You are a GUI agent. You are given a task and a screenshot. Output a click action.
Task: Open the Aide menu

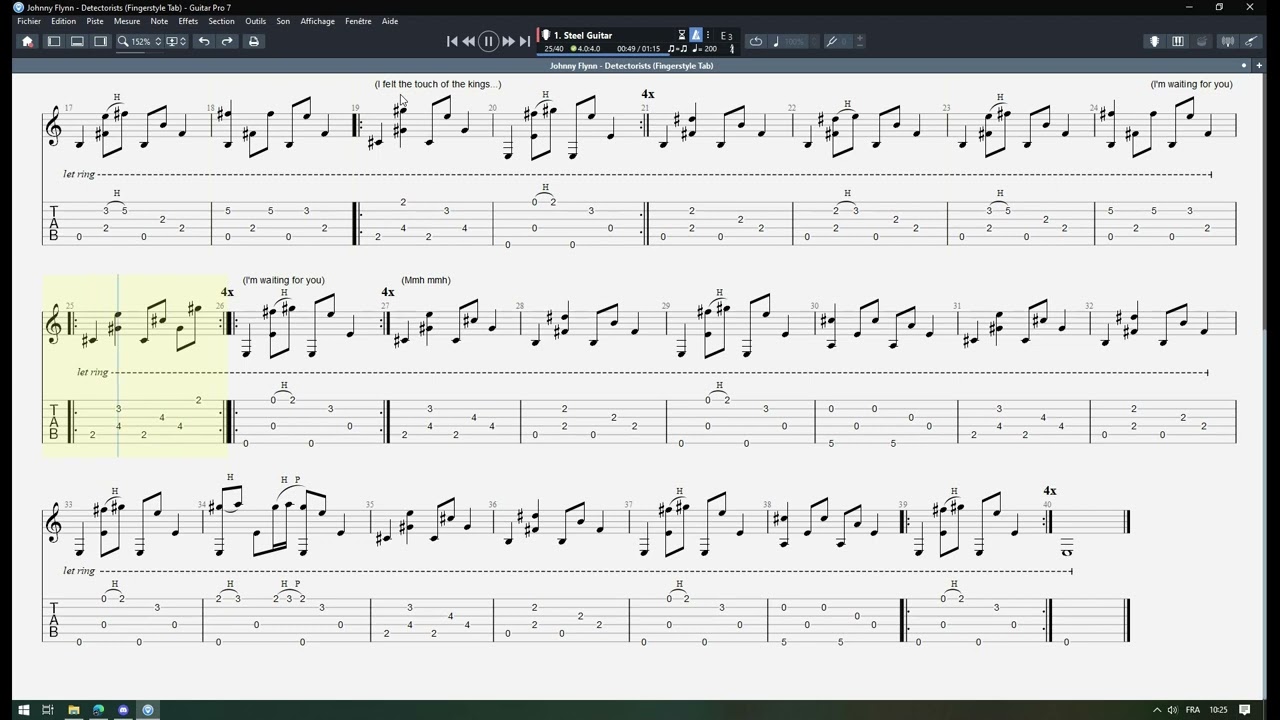390,21
